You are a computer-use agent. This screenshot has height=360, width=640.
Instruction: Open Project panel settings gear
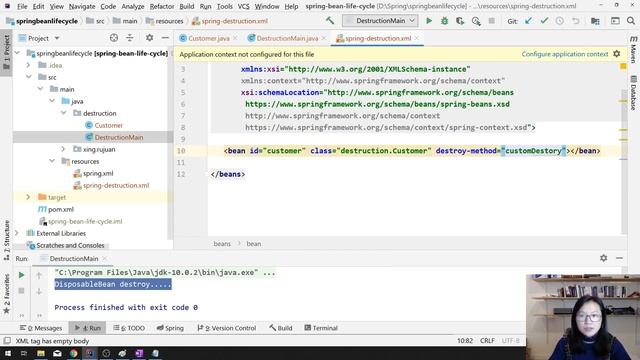pos(149,38)
